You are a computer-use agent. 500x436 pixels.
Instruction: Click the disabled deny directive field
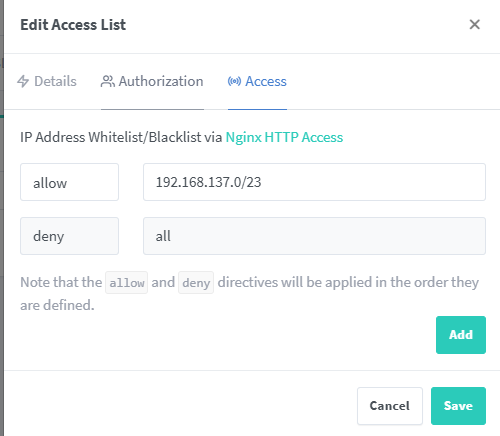(69, 236)
